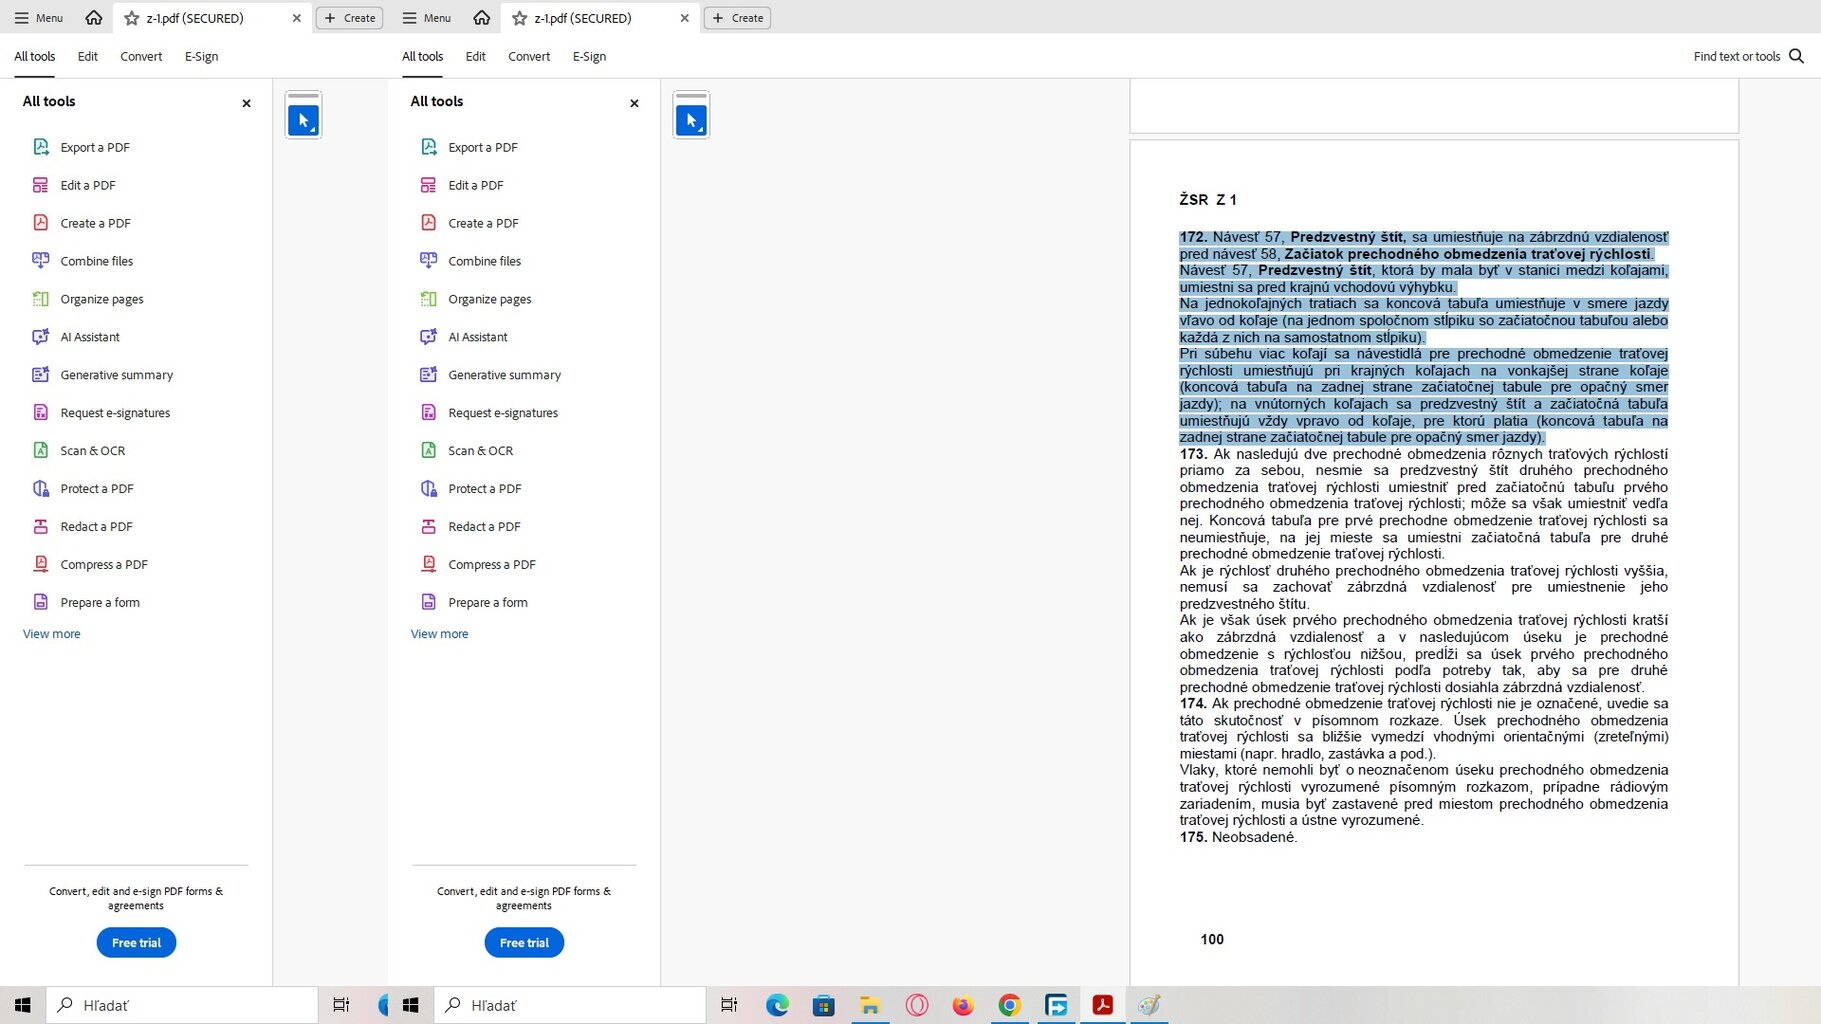Viewport: 1821px width, 1024px height.
Task: Click the rightmost Create button
Action: (x=737, y=18)
